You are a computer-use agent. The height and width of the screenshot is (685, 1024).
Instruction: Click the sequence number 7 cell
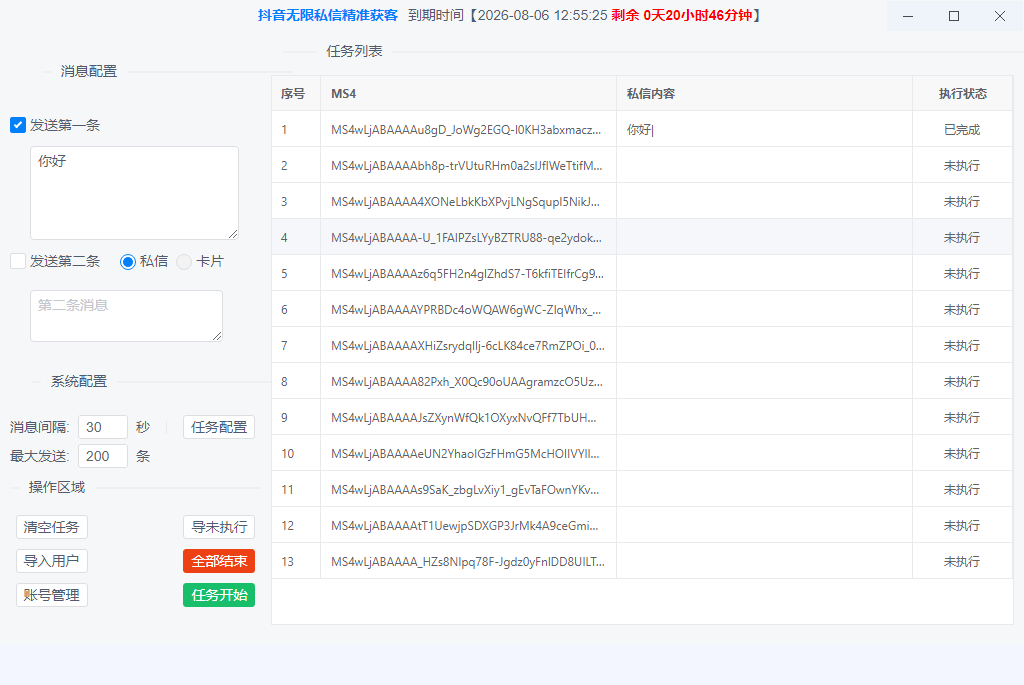pos(296,345)
